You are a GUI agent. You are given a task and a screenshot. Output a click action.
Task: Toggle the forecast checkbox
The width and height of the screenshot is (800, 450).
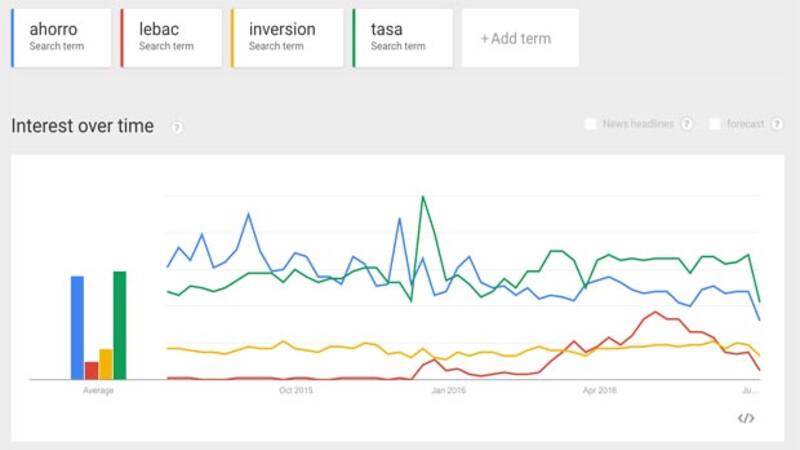715,124
